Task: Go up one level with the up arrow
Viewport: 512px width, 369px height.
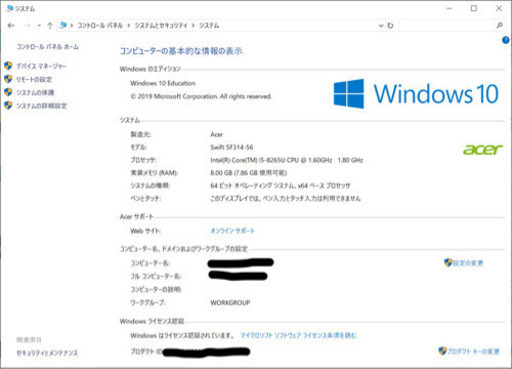Action: [50, 25]
